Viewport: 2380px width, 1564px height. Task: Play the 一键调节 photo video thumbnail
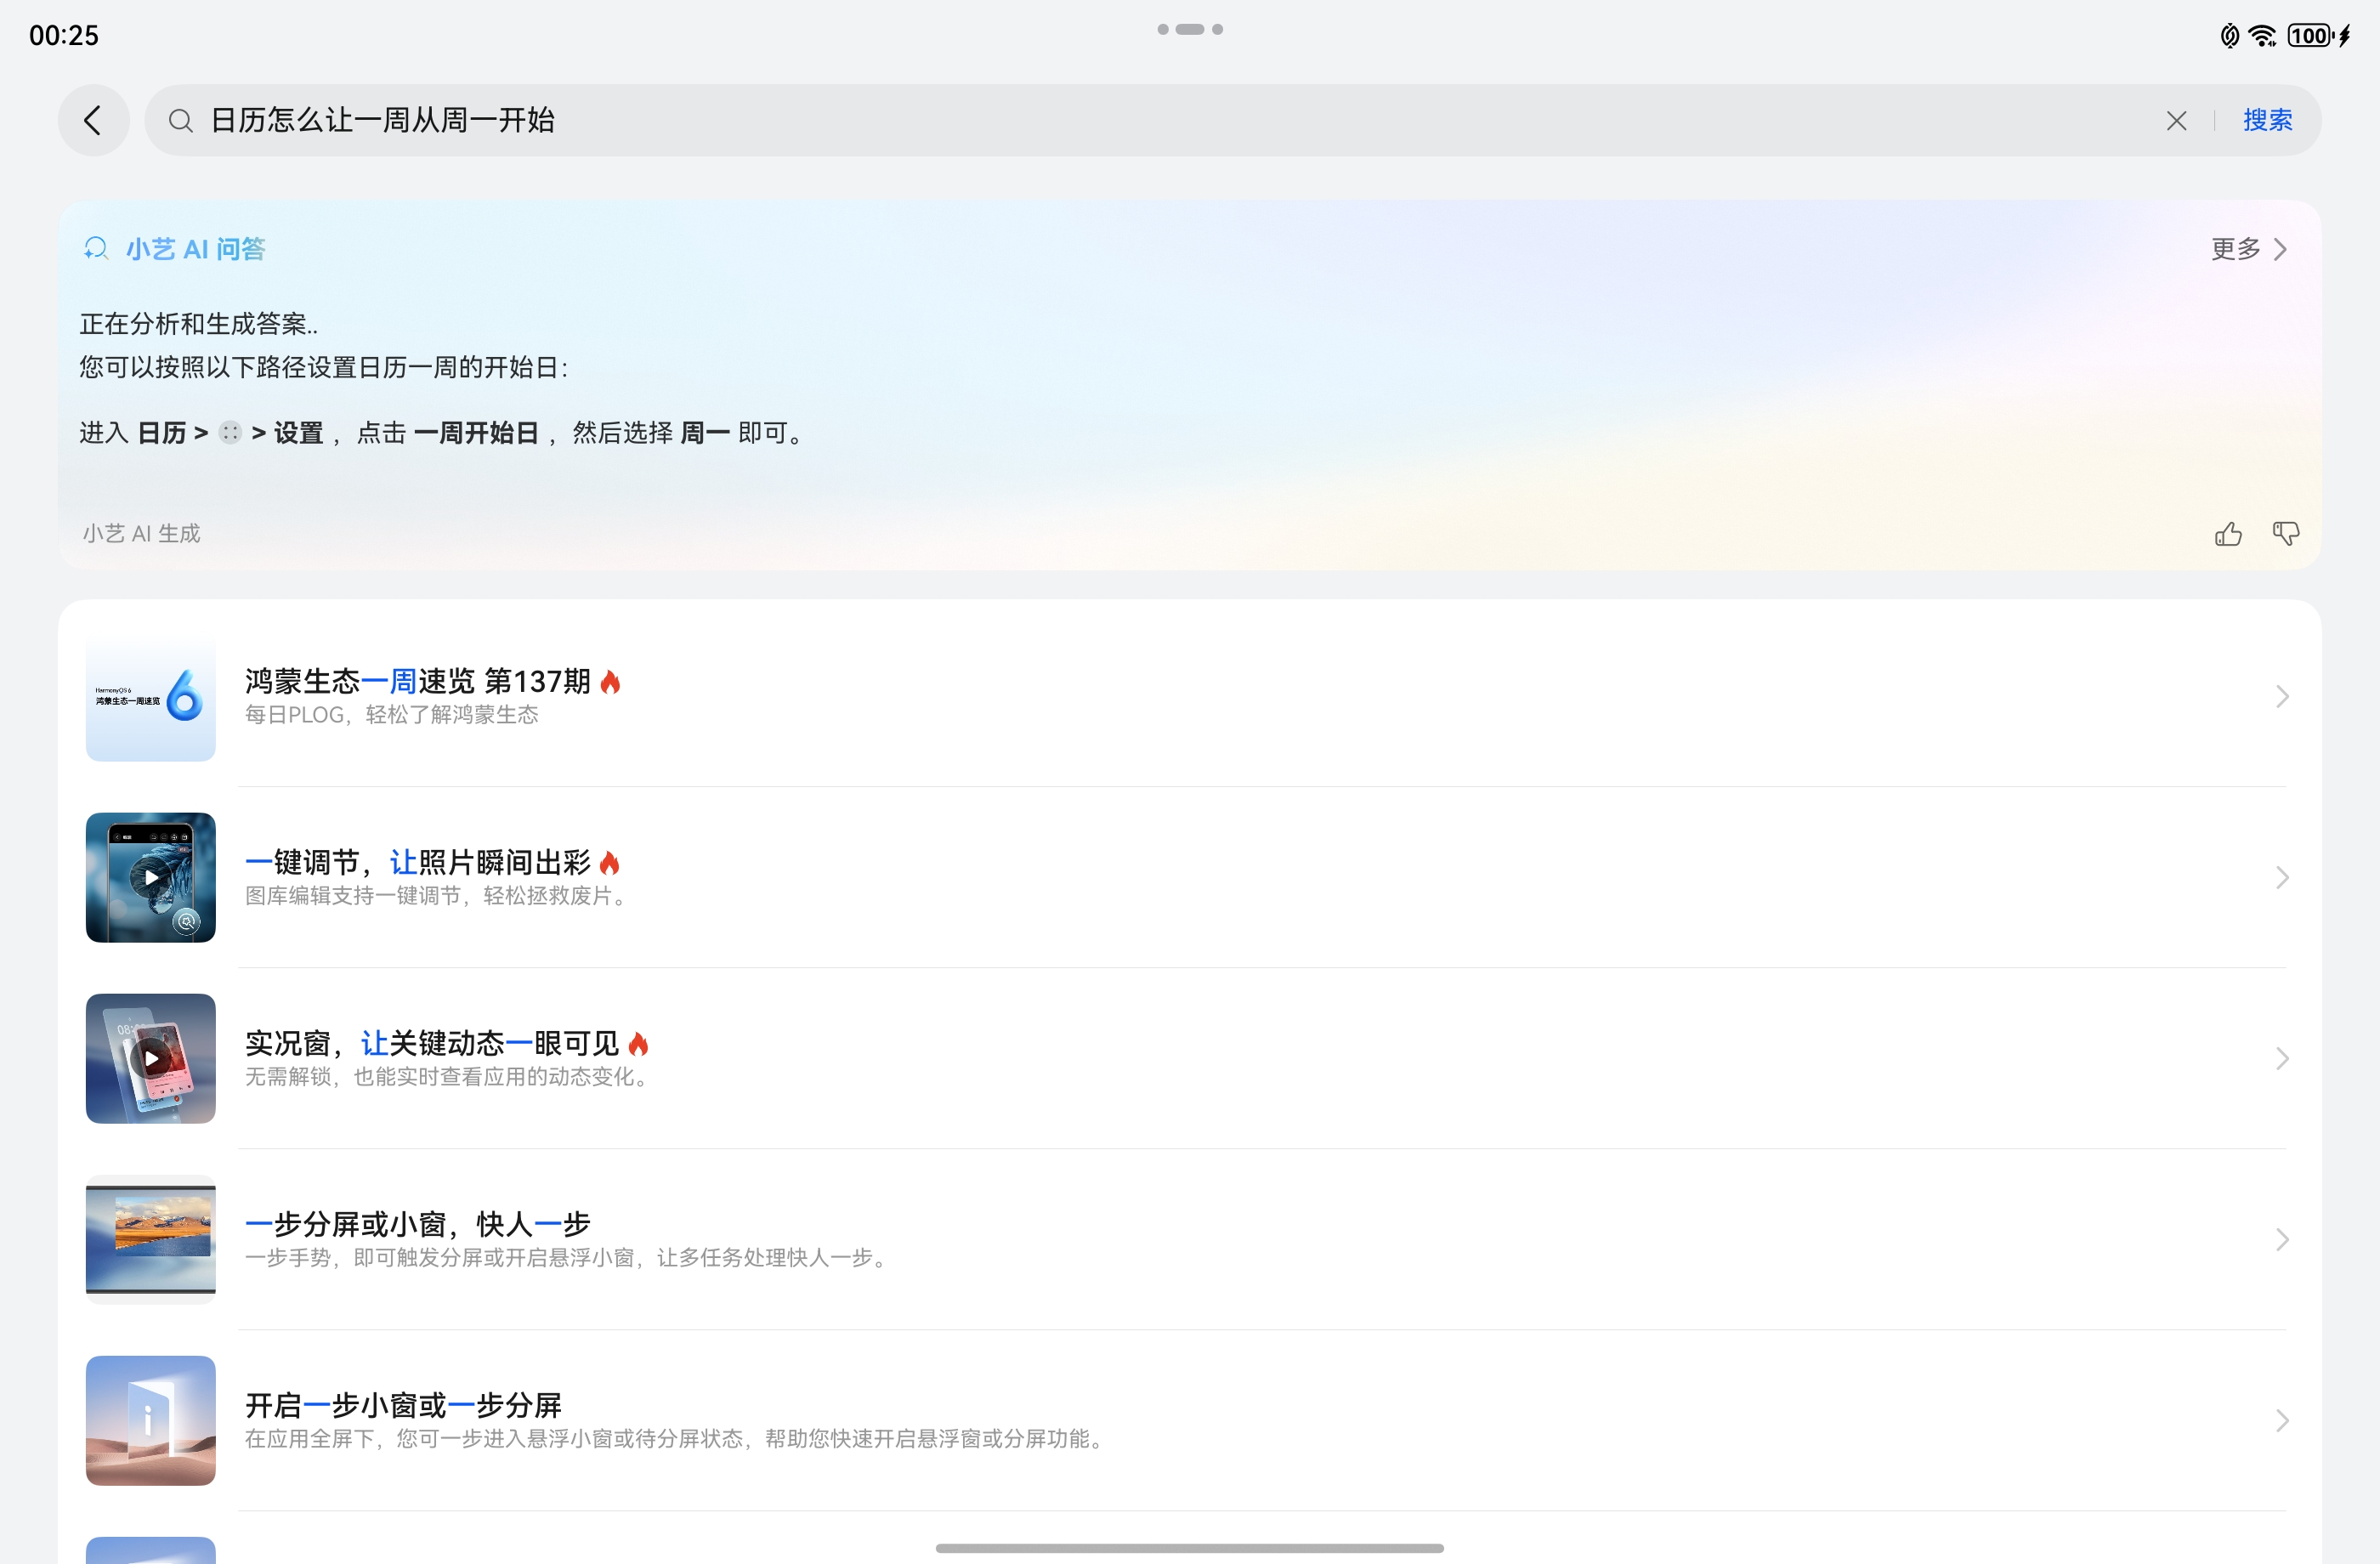click(x=151, y=877)
